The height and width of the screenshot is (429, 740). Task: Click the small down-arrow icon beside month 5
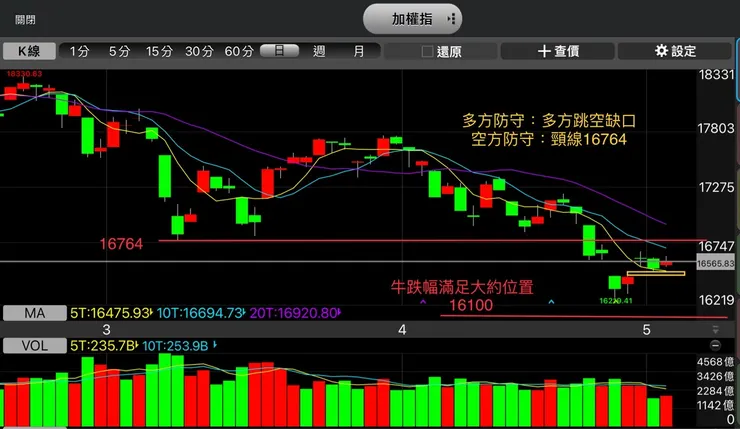pos(715,329)
